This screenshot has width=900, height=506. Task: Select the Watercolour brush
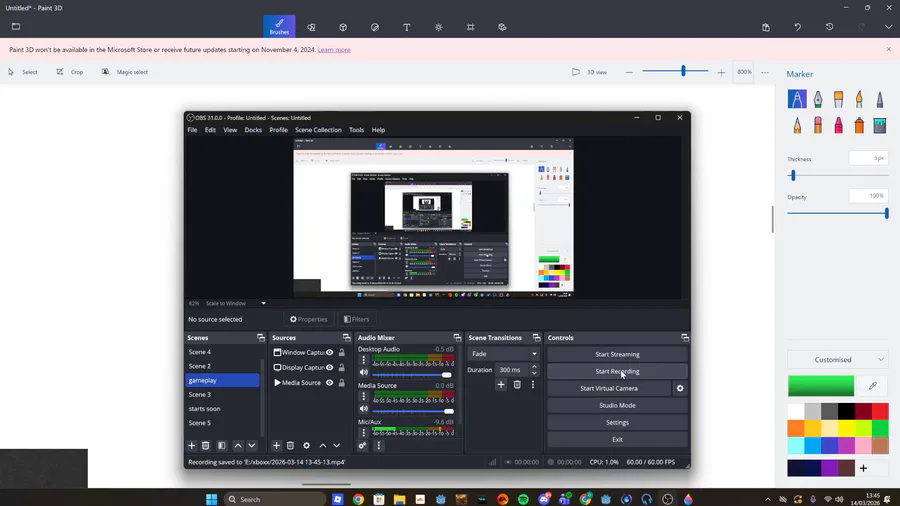tap(859, 99)
